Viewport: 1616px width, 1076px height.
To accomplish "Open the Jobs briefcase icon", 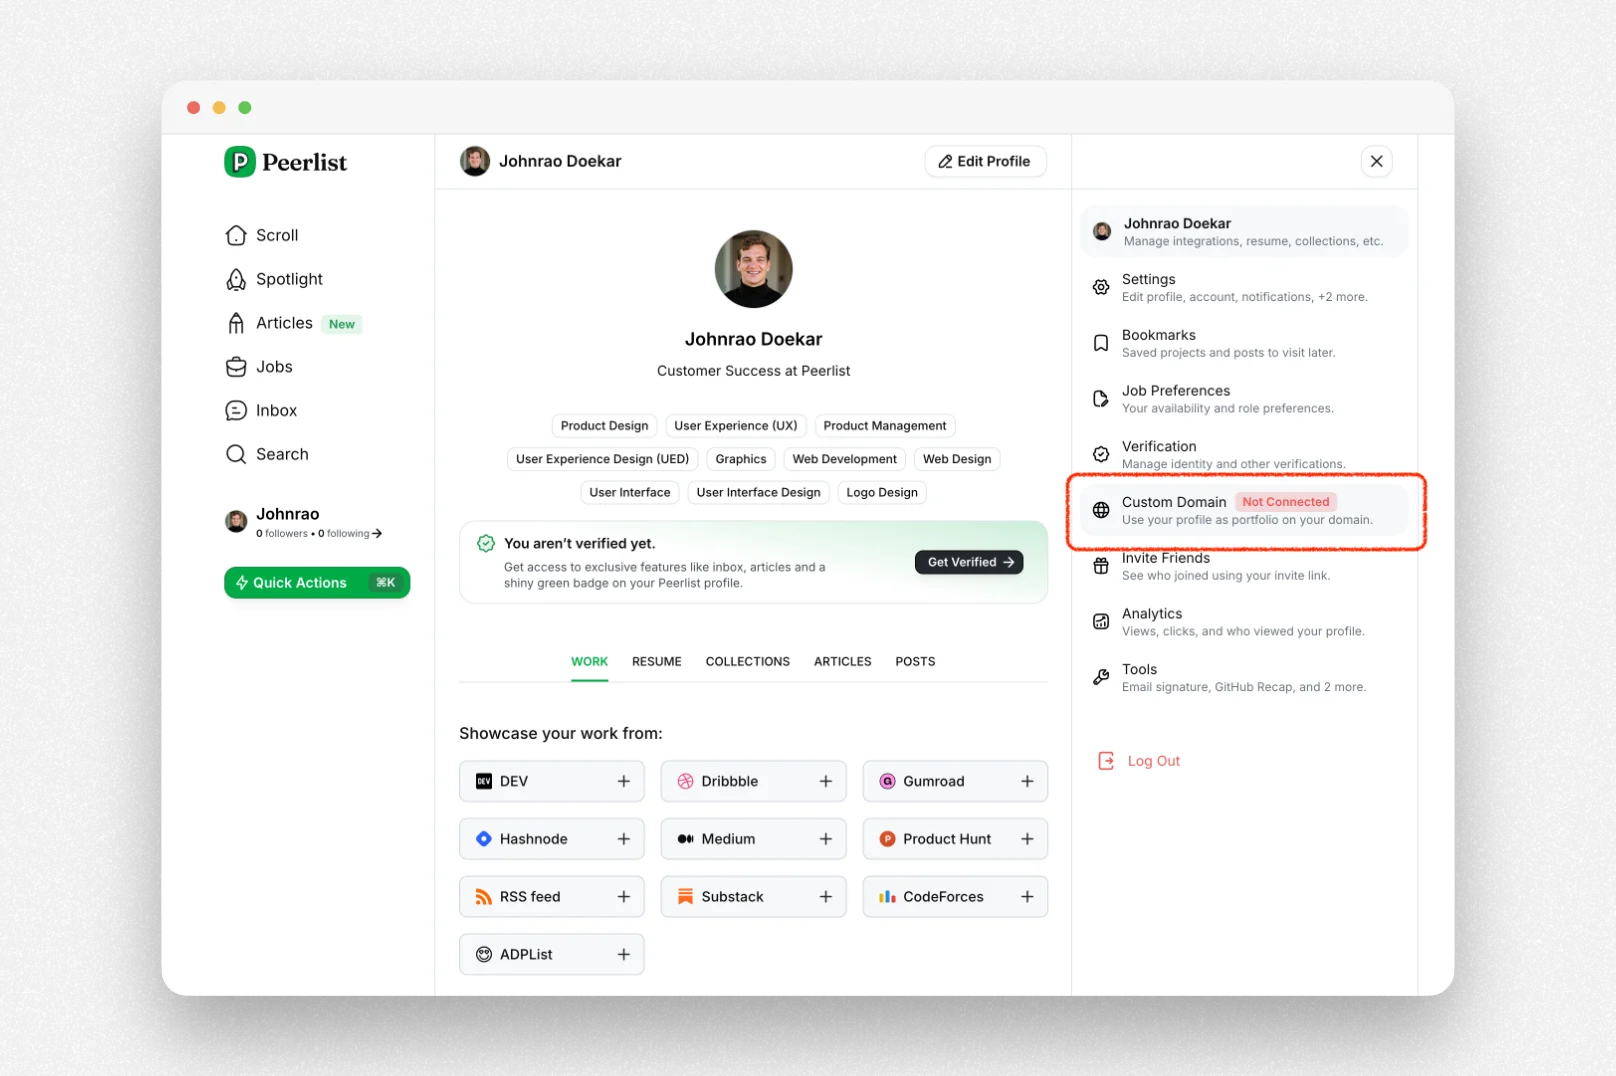I will (236, 367).
